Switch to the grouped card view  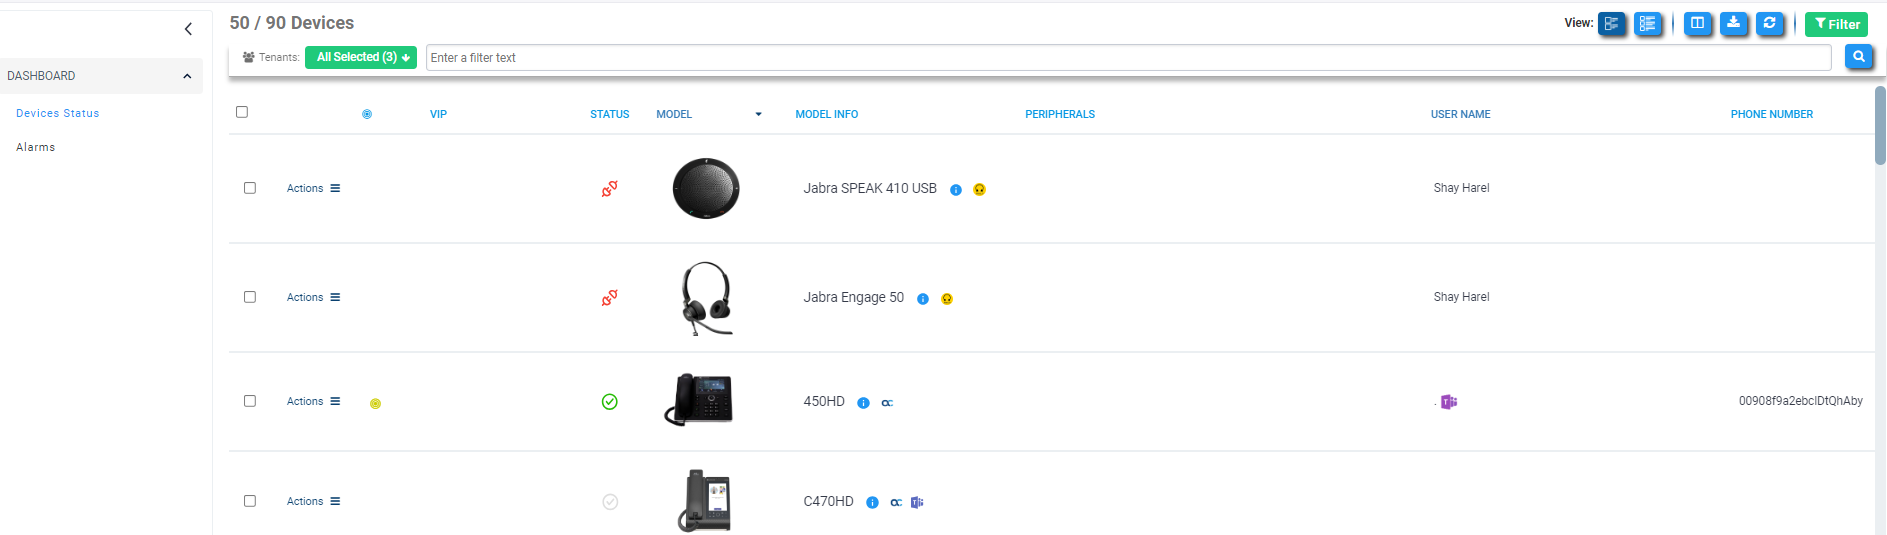coord(1611,24)
